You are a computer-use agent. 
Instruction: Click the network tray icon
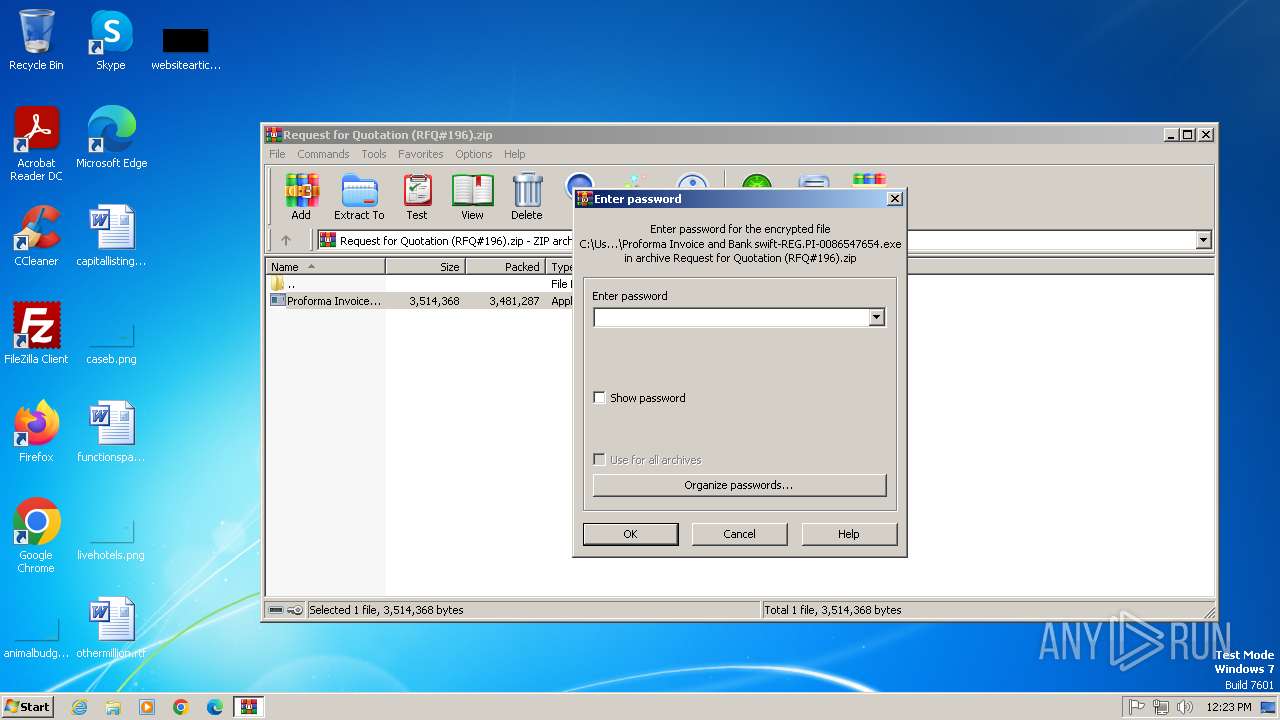pos(1161,707)
